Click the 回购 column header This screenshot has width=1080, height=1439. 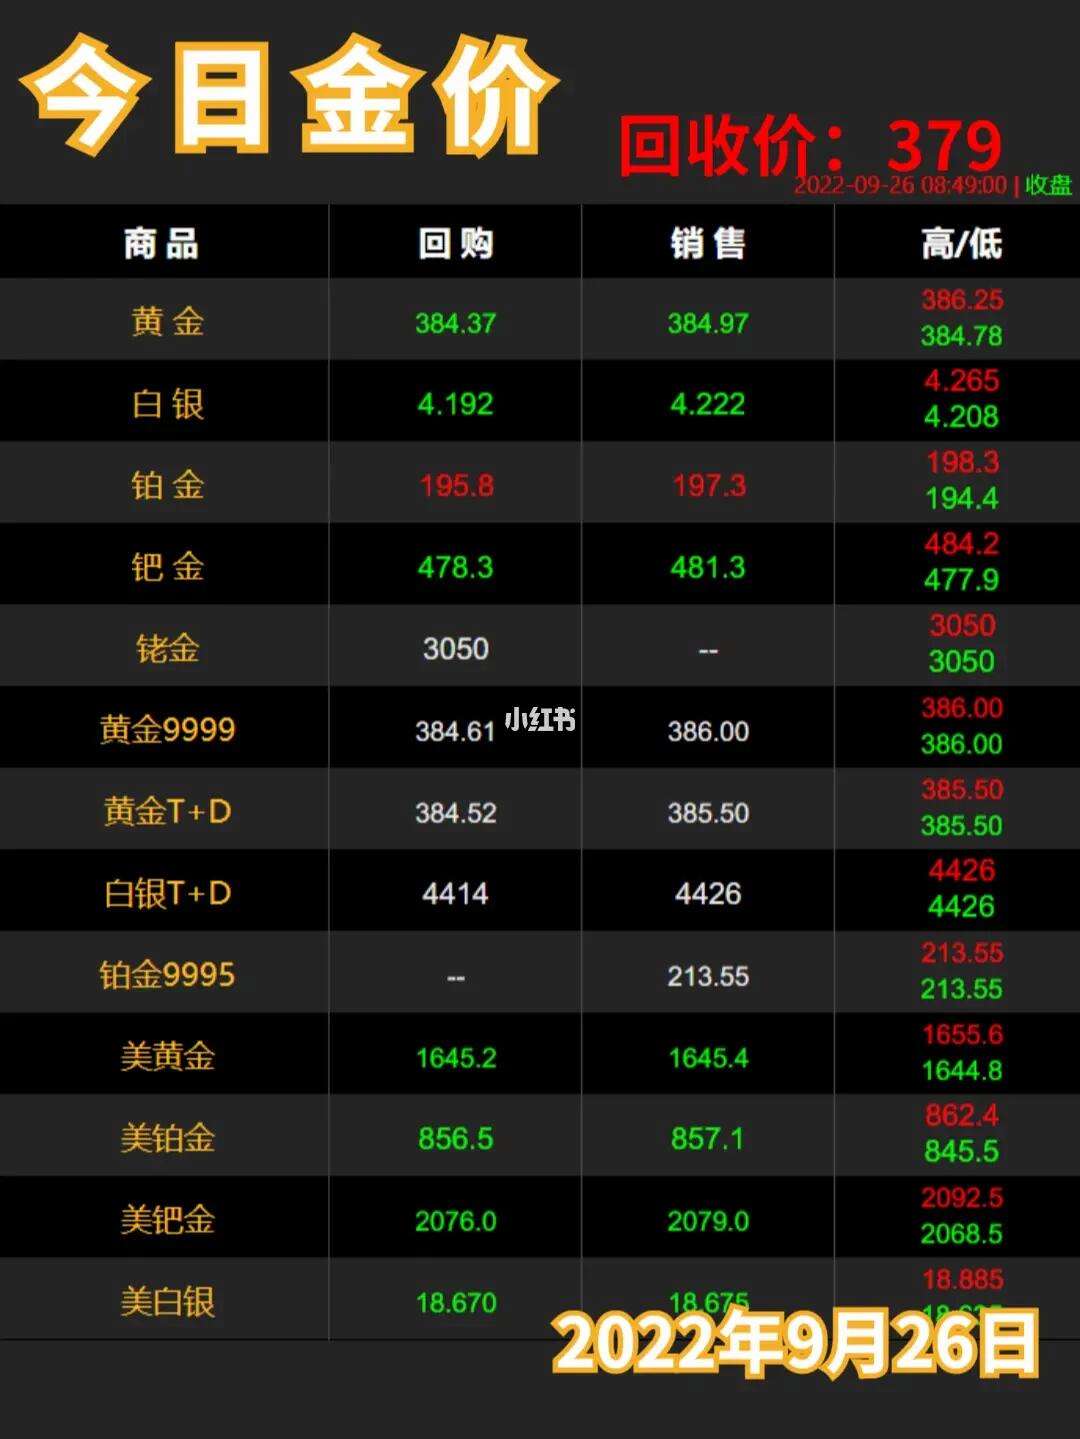tap(455, 243)
